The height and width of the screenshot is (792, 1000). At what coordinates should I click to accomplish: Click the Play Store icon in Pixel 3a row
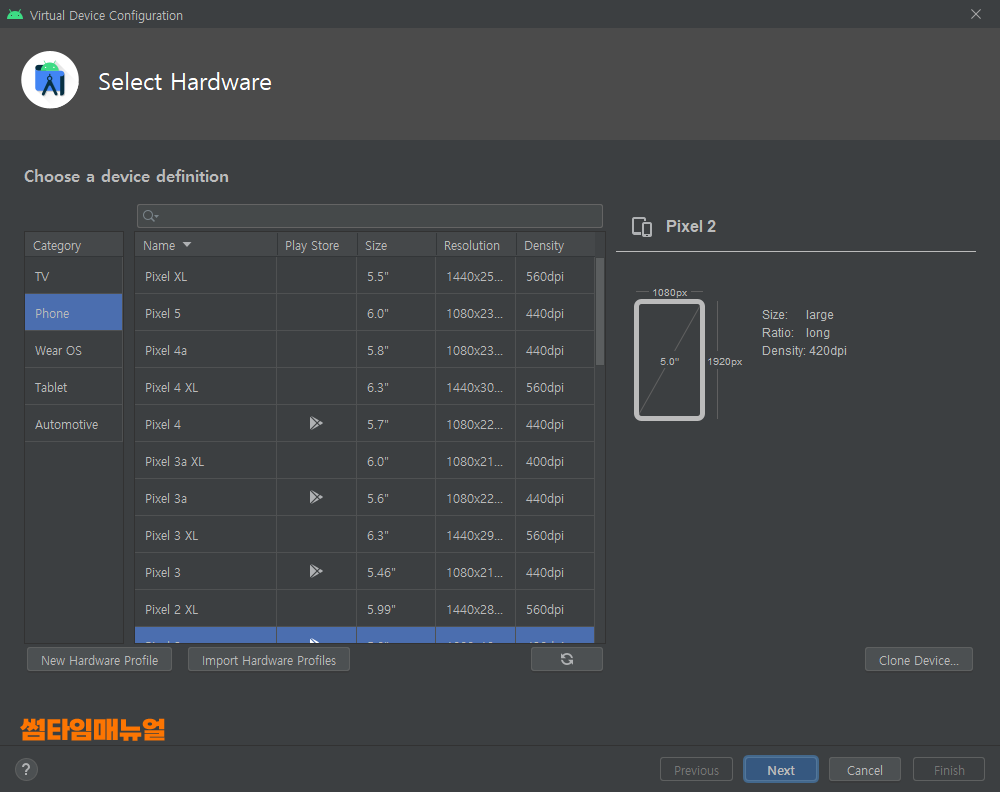coord(316,497)
